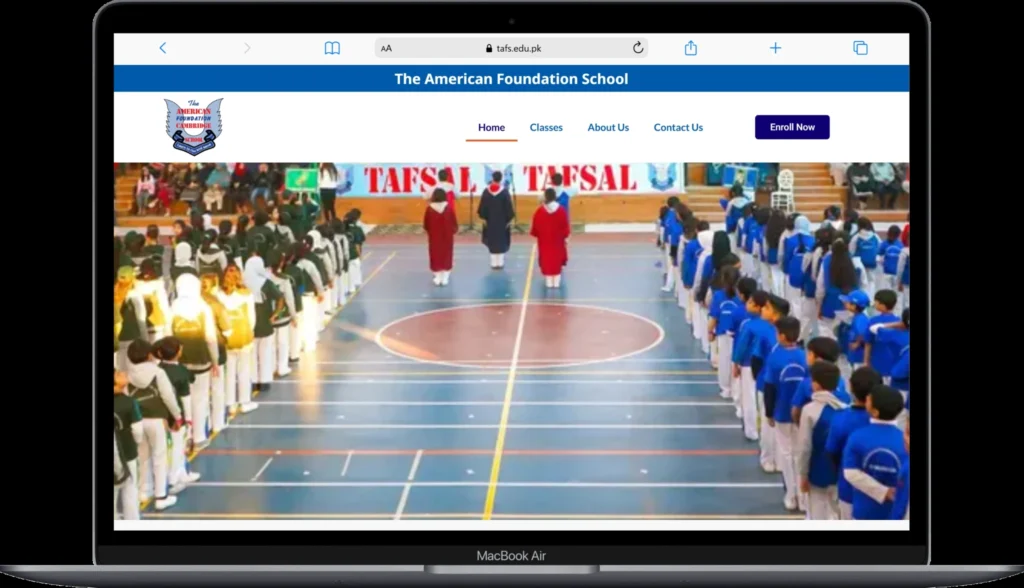Tap the AA reader text-size control
Image resolution: width=1024 pixels, height=588 pixels.
[x=386, y=48]
